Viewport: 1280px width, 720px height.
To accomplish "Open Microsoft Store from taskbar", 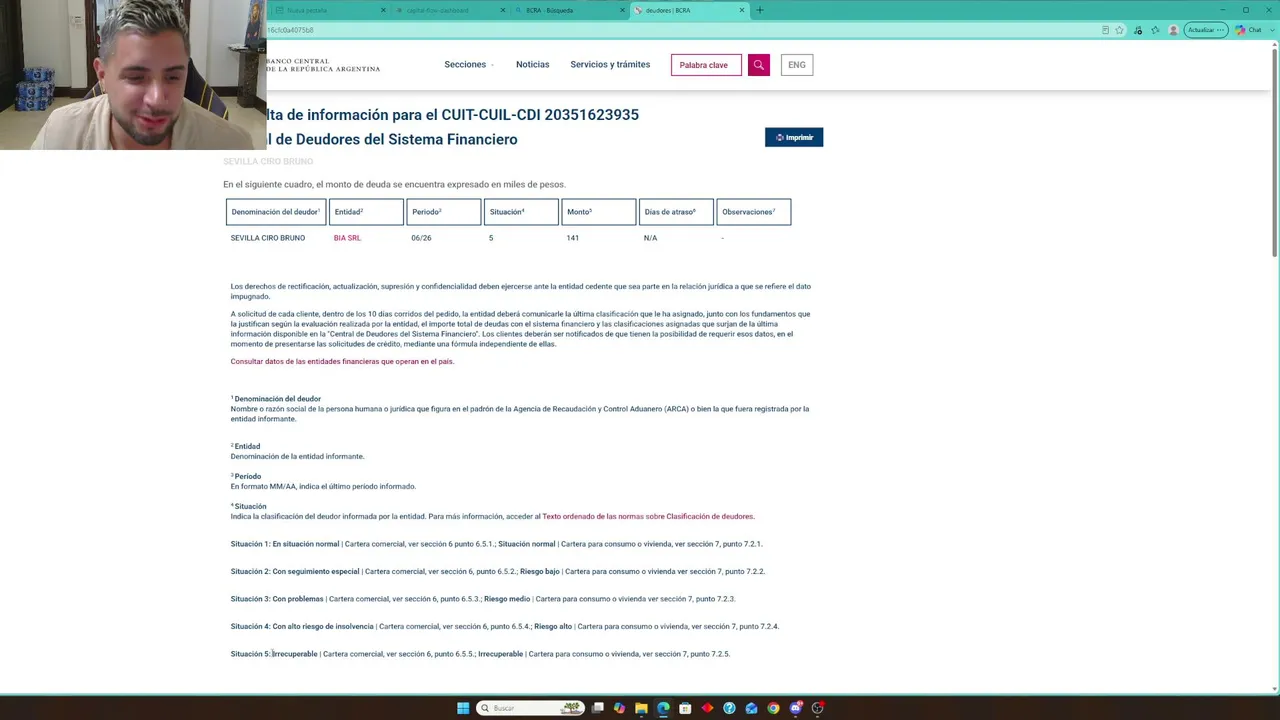I will click(685, 708).
